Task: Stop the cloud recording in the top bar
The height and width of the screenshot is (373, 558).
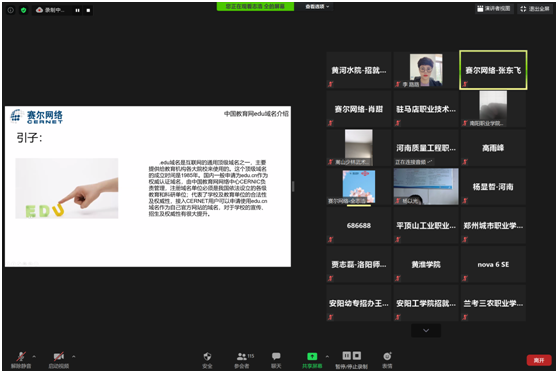Action: pos(88,10)
